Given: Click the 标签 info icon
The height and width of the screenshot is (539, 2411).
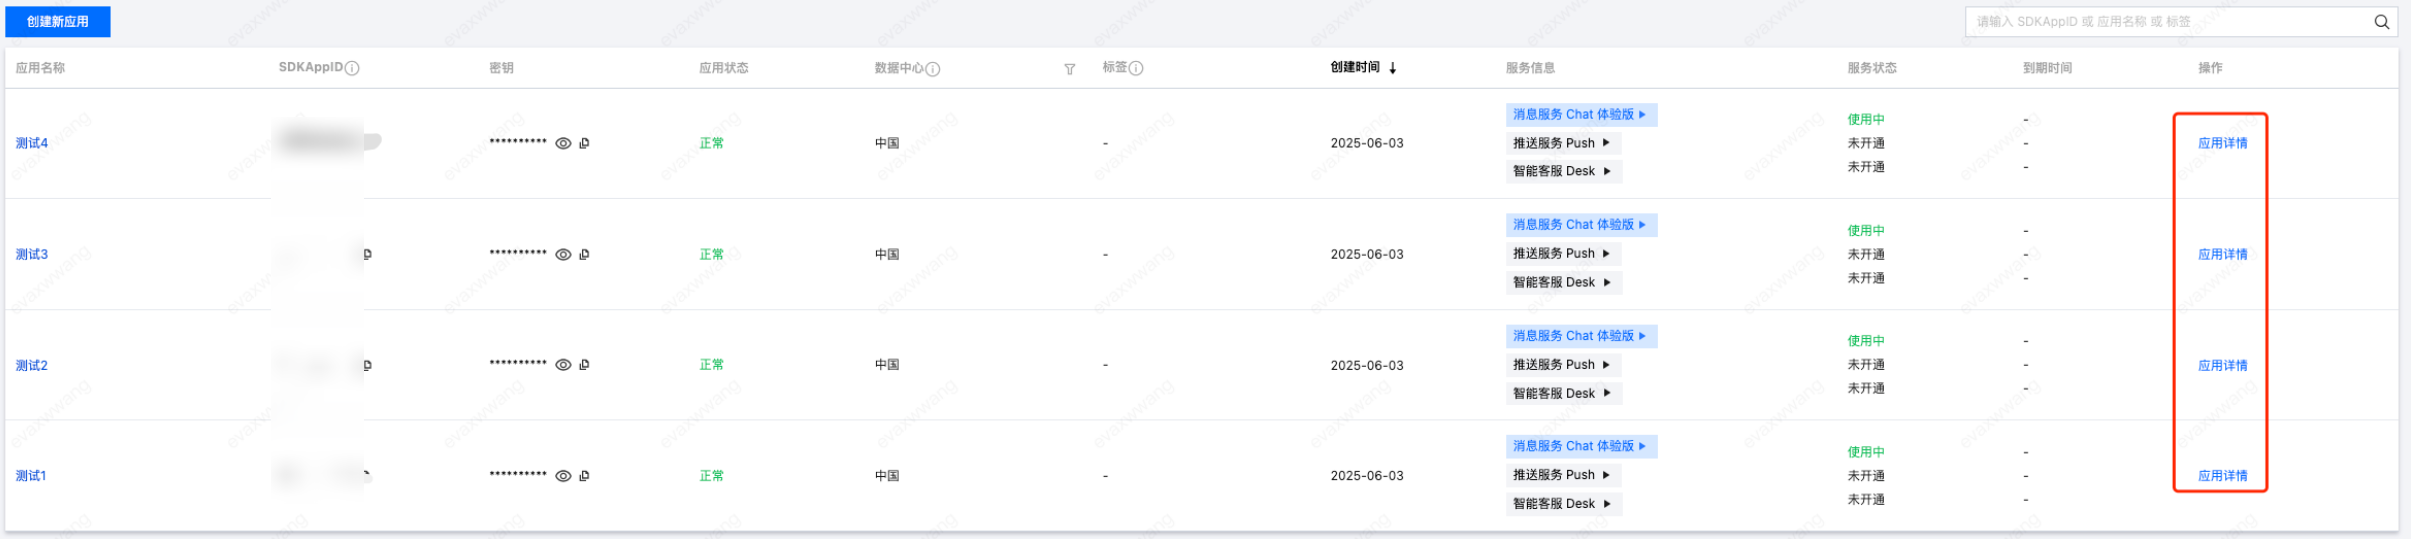Looking at the screenshot, I should tap(1136, 68).
